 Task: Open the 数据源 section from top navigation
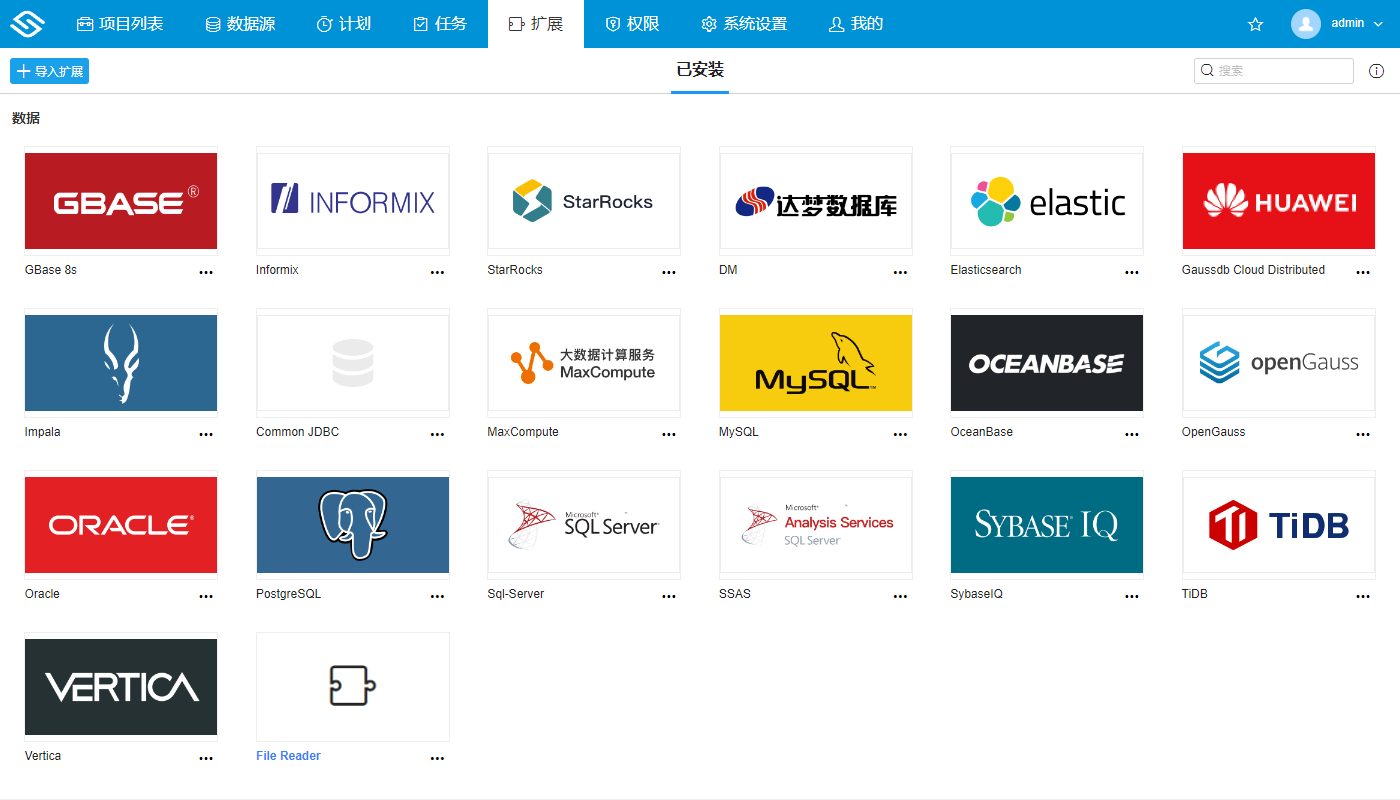pyautogui.click(x=240, y=24)
